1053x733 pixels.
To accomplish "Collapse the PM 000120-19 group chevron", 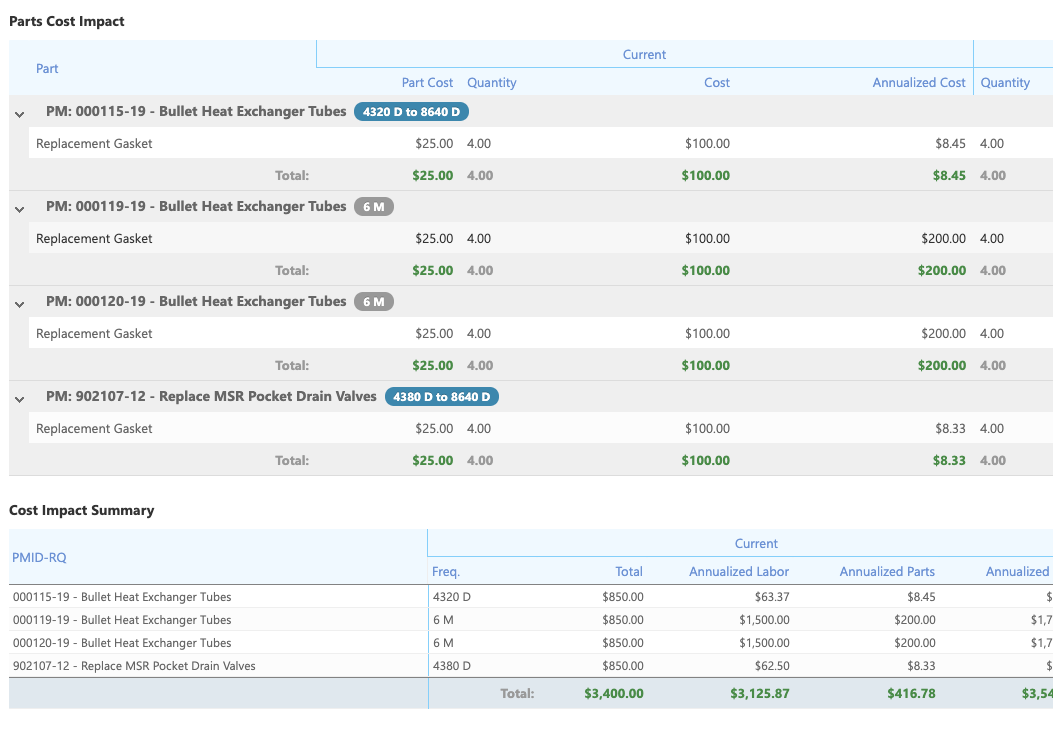I will (19, 304).
